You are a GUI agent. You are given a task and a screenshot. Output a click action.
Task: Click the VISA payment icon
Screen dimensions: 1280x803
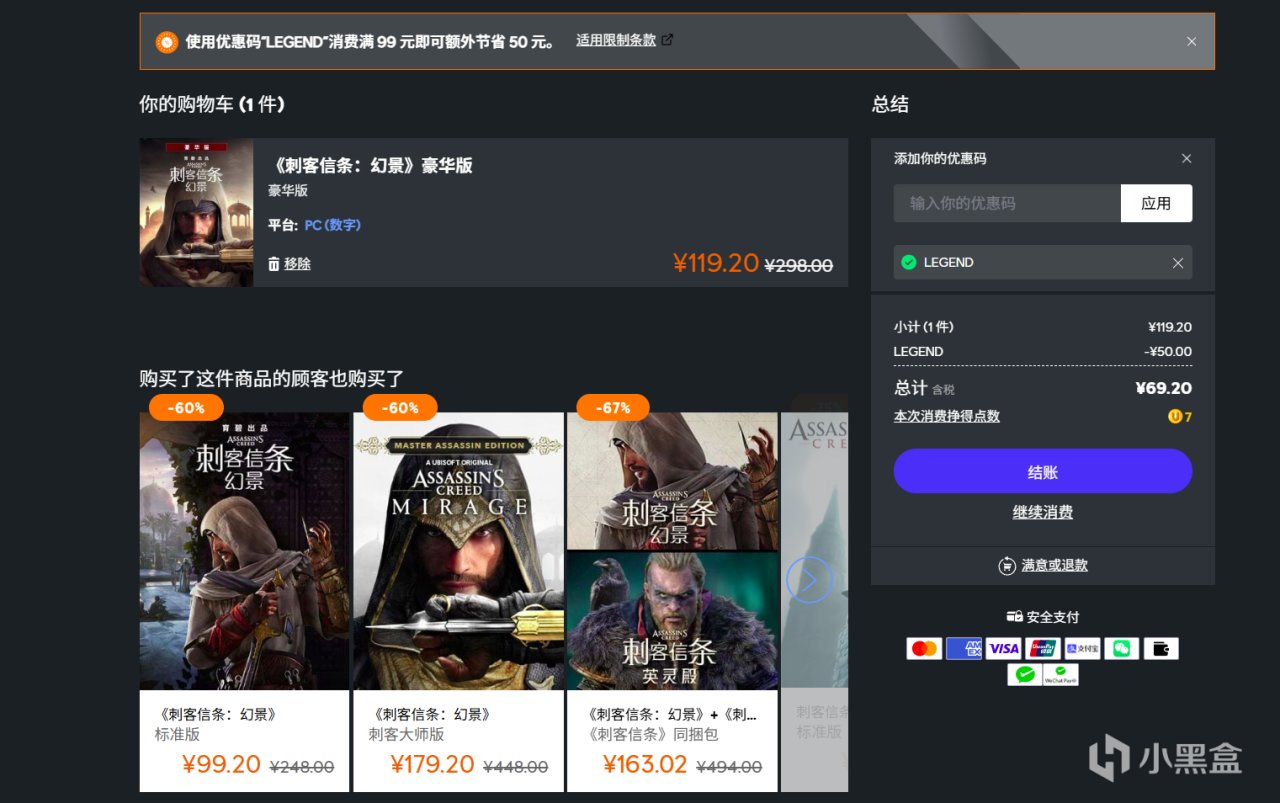(x=1003, y=649)
